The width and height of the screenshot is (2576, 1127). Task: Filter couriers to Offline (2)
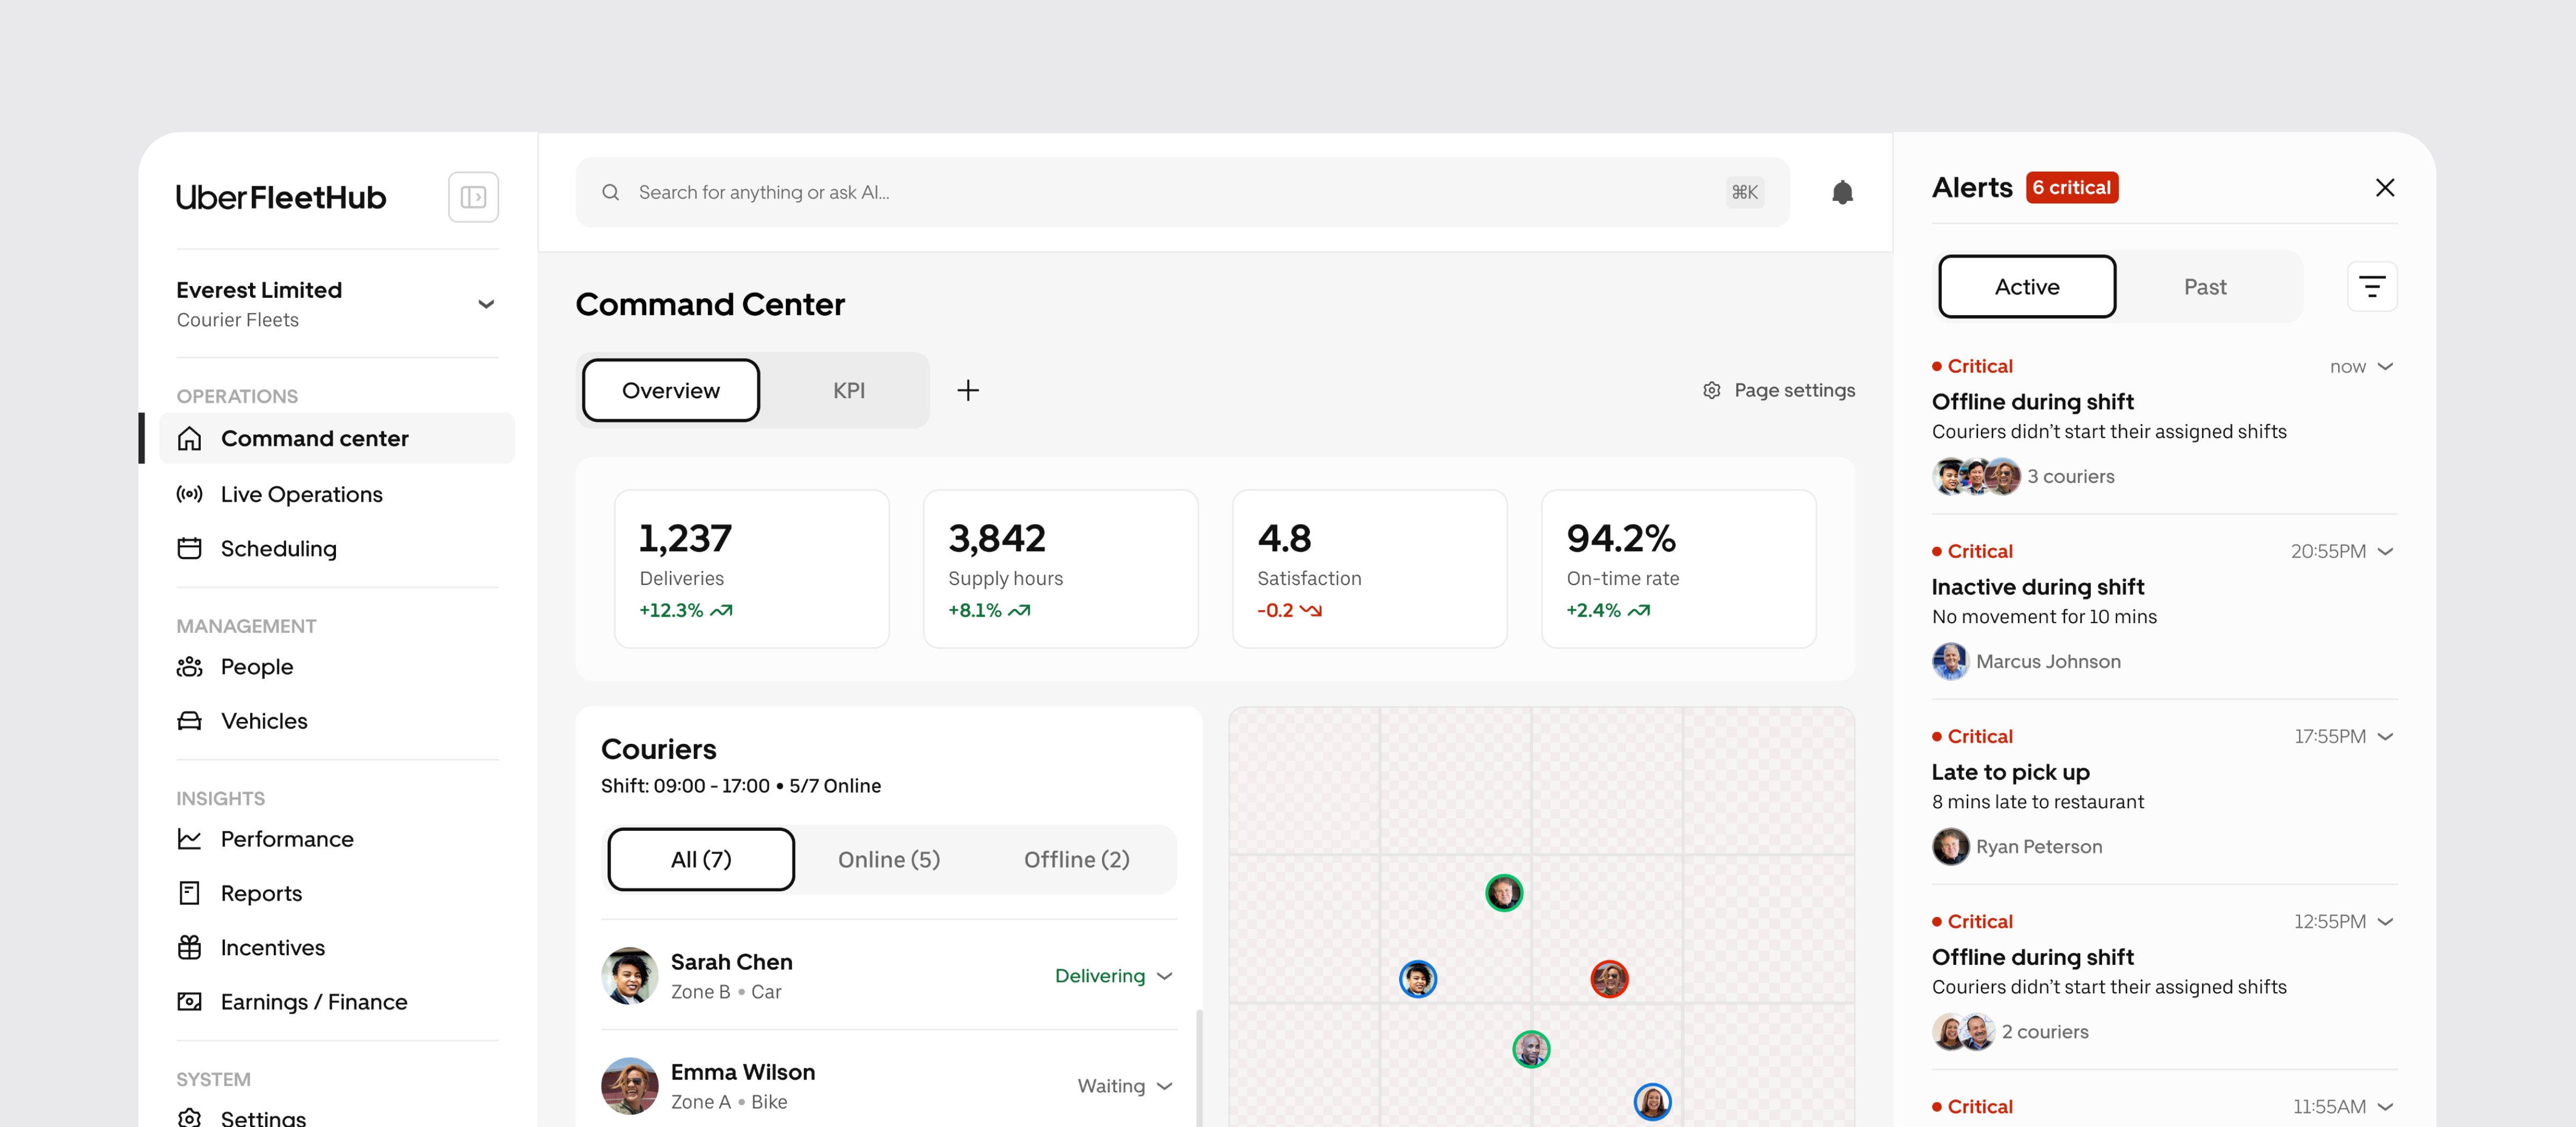tap(1076, 859)
